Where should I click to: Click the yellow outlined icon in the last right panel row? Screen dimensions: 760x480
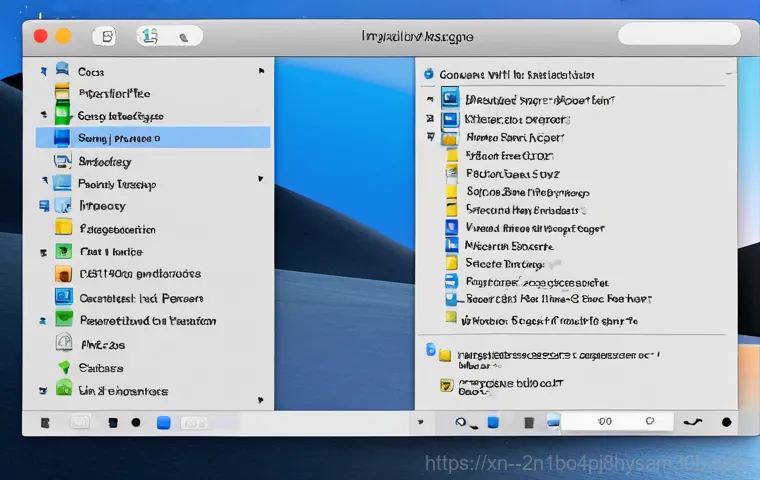pyautogui.click(x=446, y=386)
